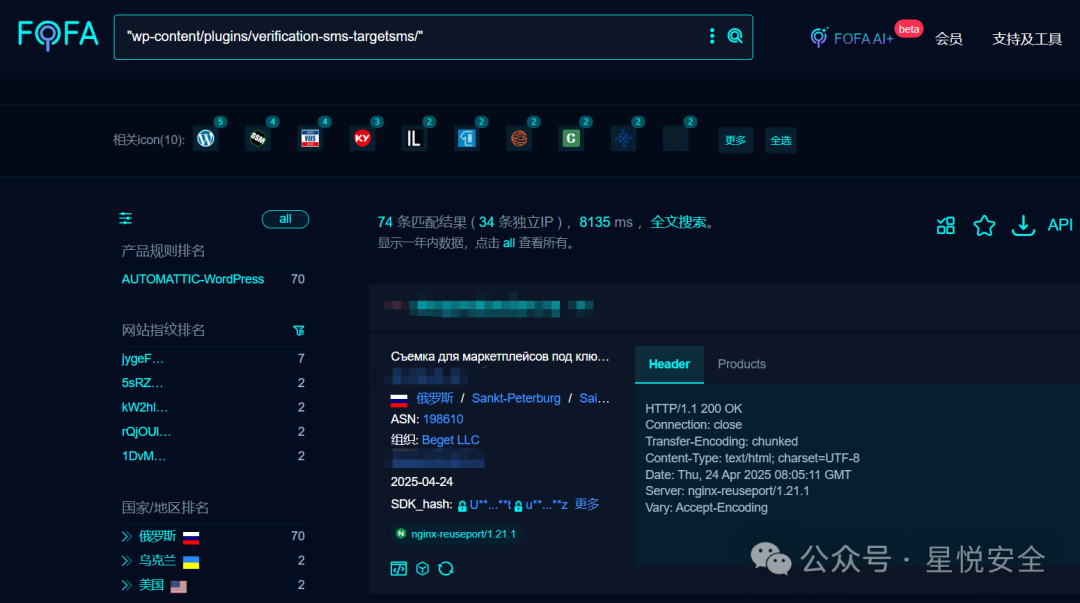The width and height of the screenshot is (1080, 603).
Task: Click the AUTOMATTIC-WordPress product filter
Action: (193, 279)
